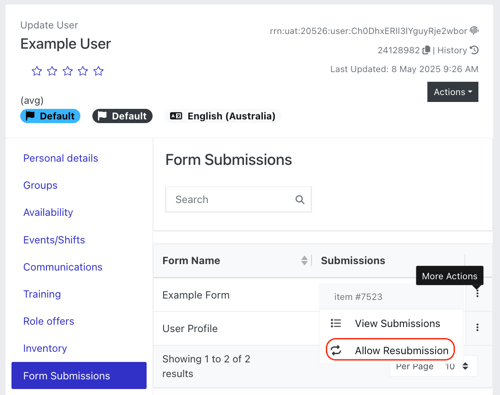The width and height of the screenshot is (500, 395).
Task: Open History with the clock icon
Action: coord(474,50)
